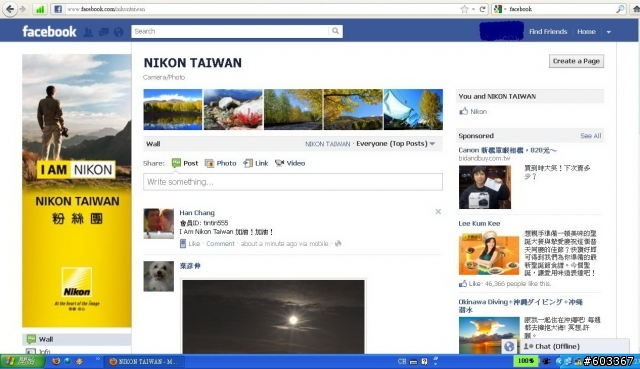Click the facebook logo
Image resolution: width=640 pixels, height=369 pixels.
click(49, 31)
